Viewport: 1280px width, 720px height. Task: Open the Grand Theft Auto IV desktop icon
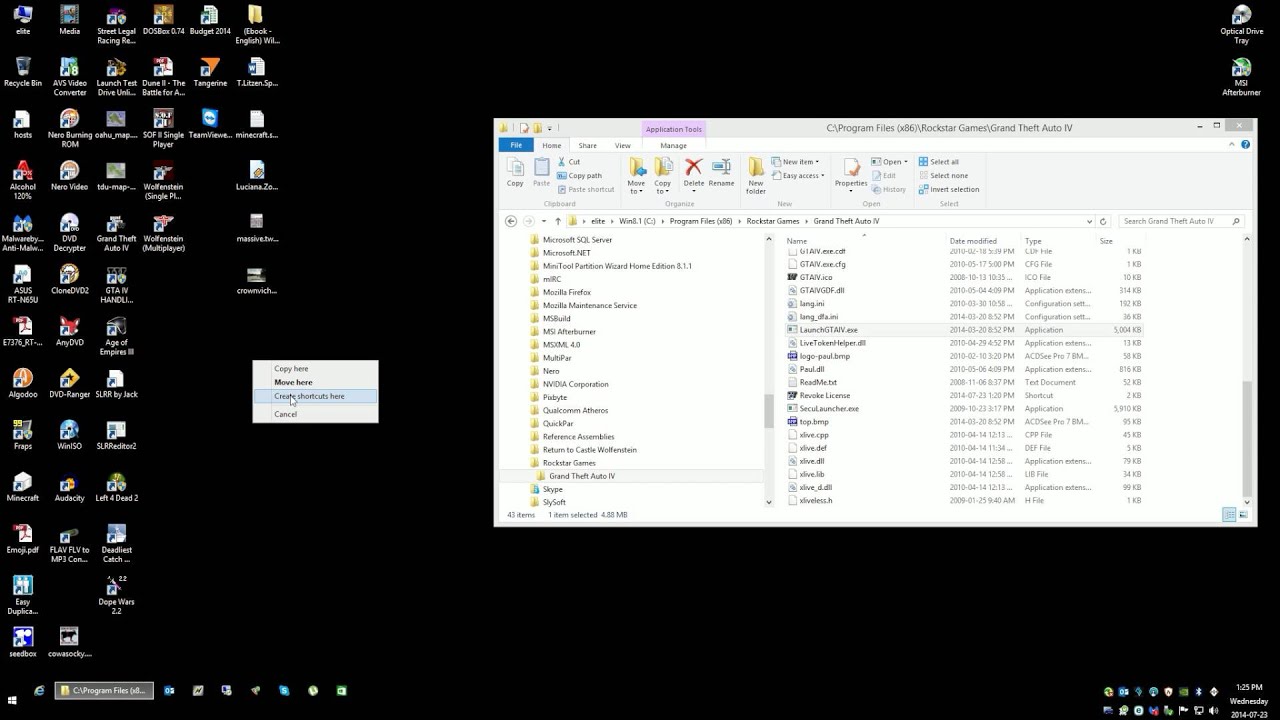tap(116, 230)
